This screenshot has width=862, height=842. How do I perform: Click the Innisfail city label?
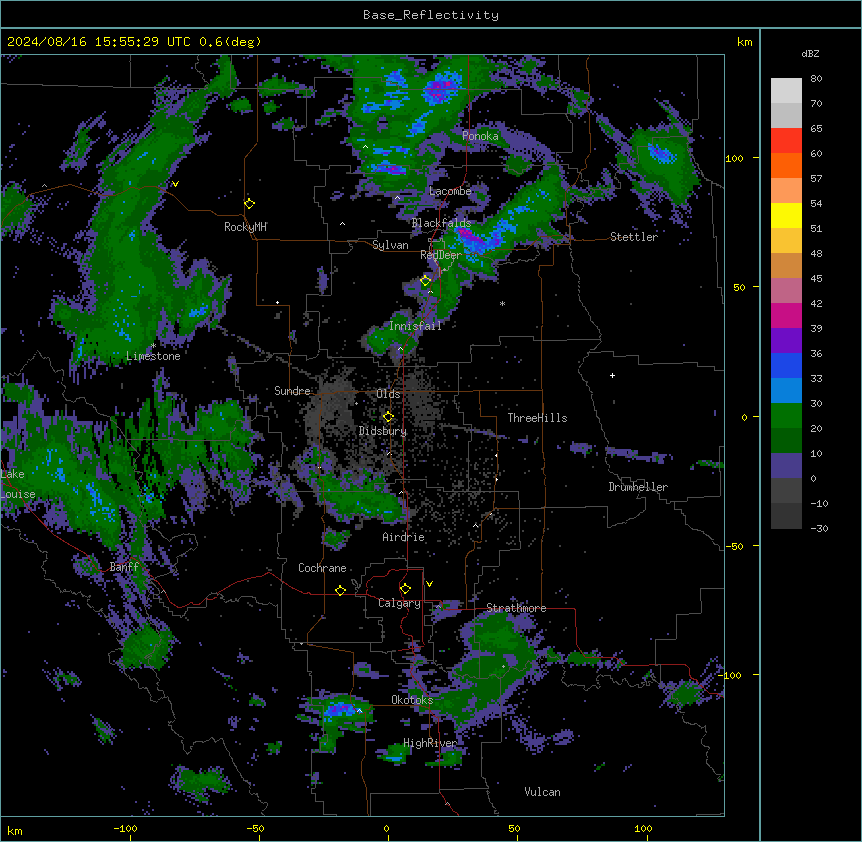(x=415, y=326)
